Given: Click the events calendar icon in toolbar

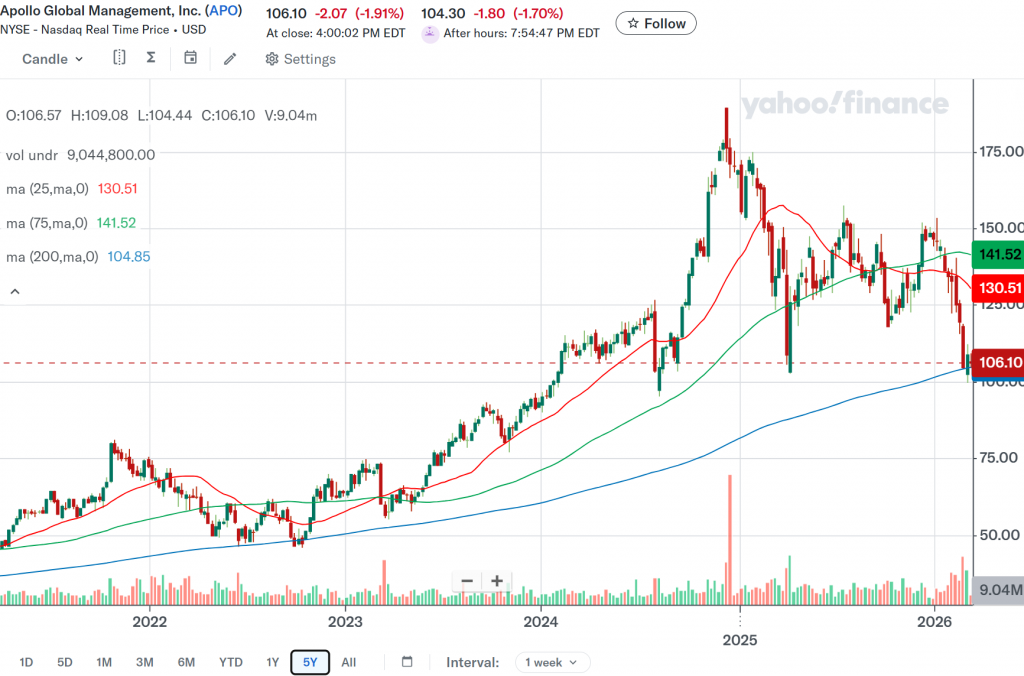Looking at the screenshot, I should [190, 58].
